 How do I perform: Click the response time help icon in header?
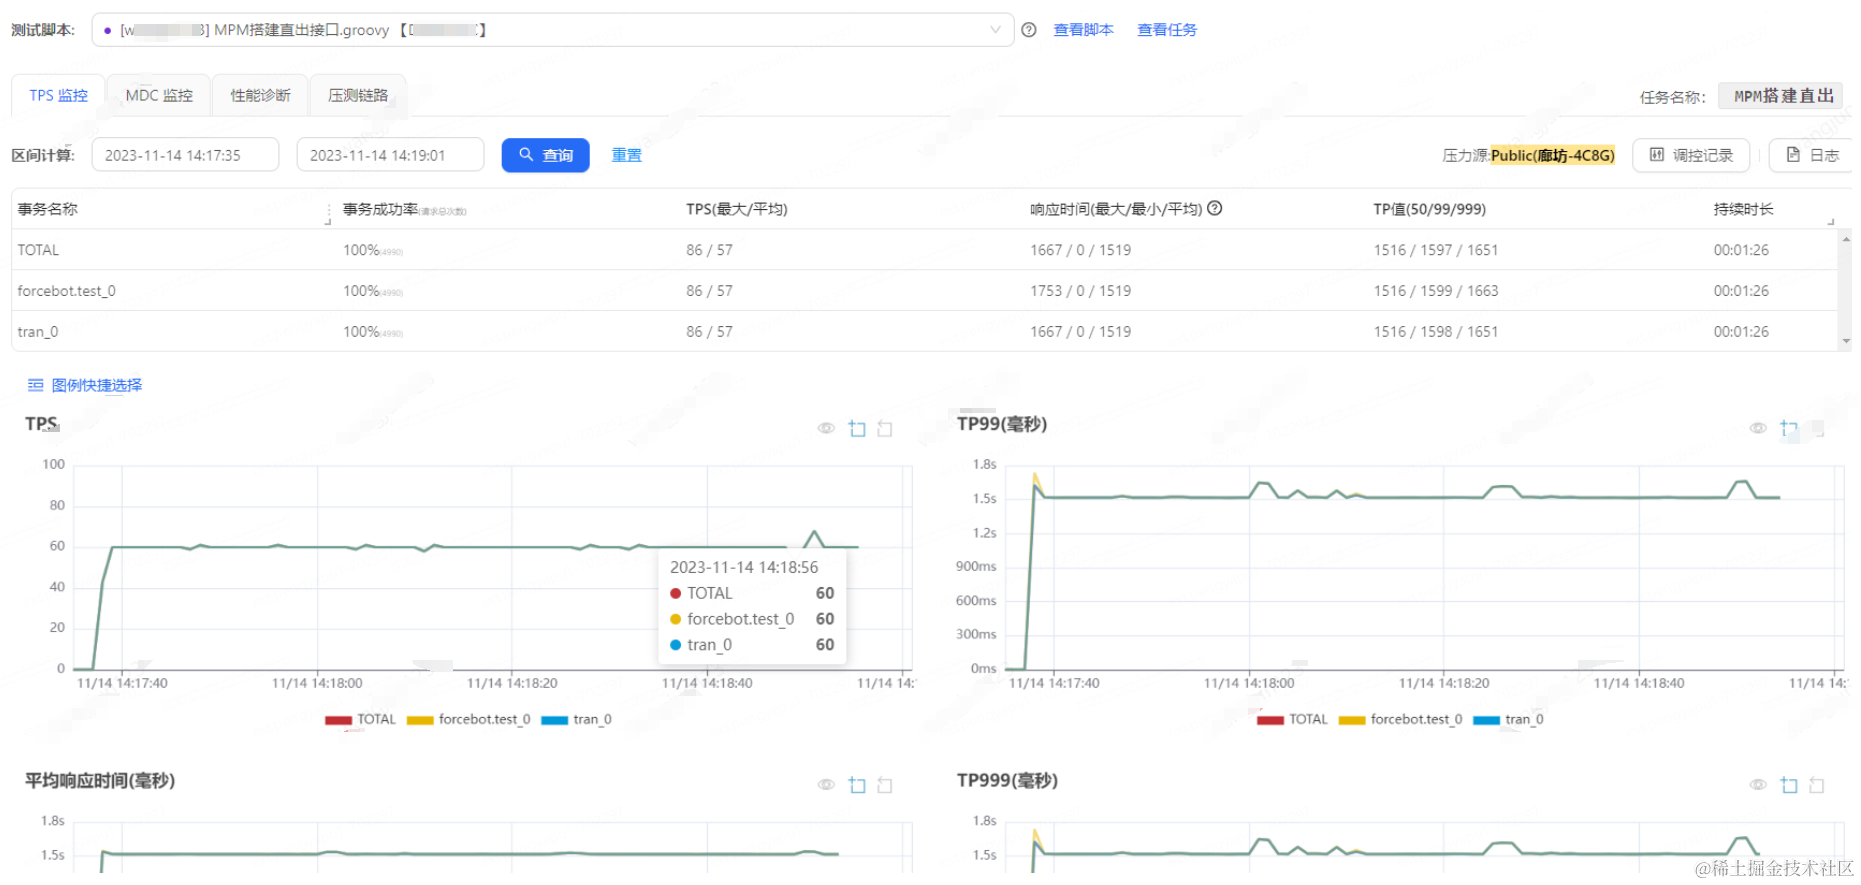point(1215,208)
